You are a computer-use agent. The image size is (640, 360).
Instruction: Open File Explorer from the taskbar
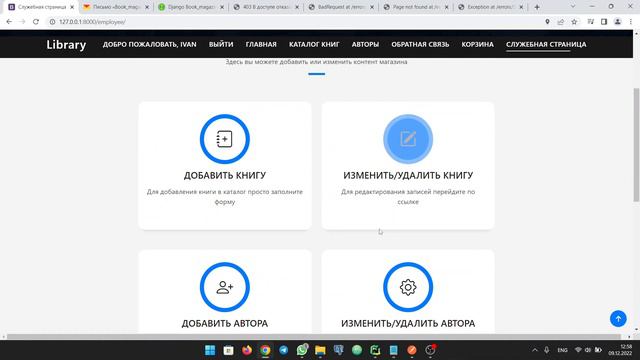point(320,350)
